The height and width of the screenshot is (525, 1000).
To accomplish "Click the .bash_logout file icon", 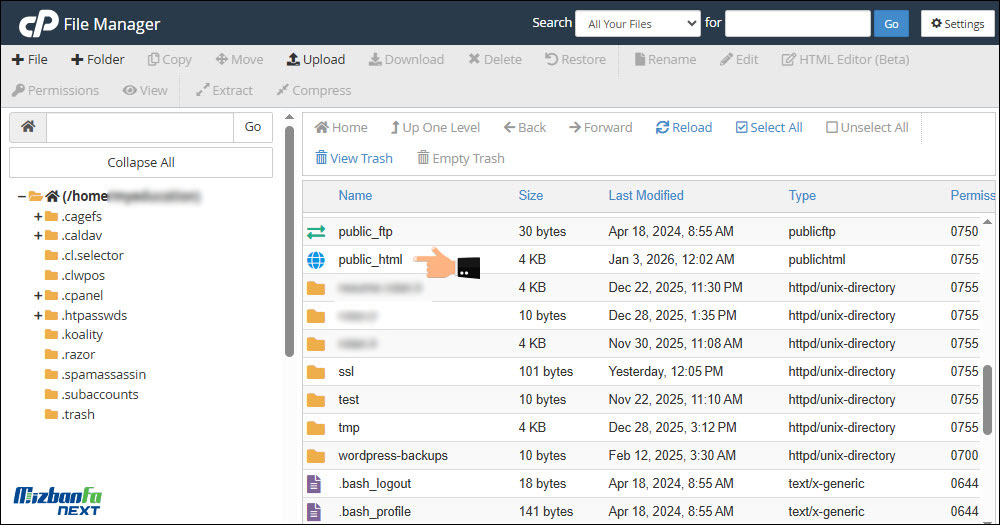I will point(314,484).
